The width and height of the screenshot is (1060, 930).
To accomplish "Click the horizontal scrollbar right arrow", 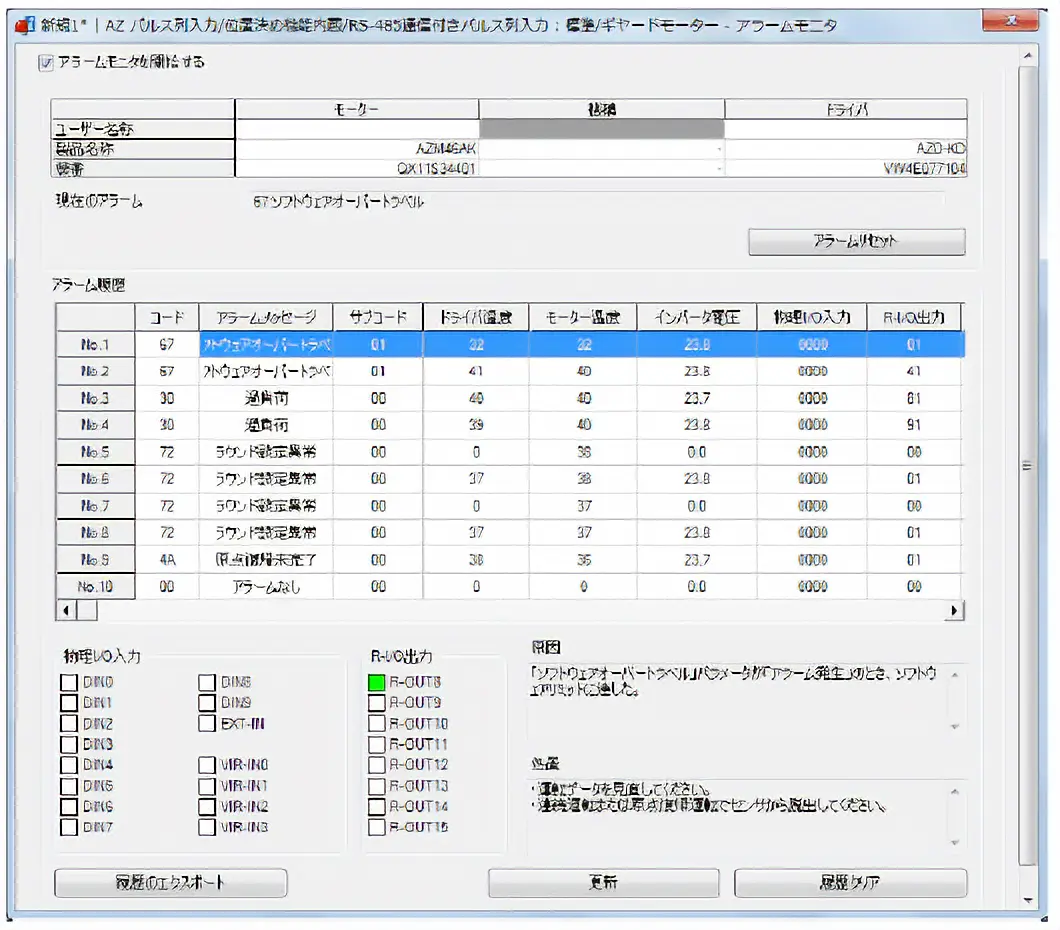I will coord(953,609).
